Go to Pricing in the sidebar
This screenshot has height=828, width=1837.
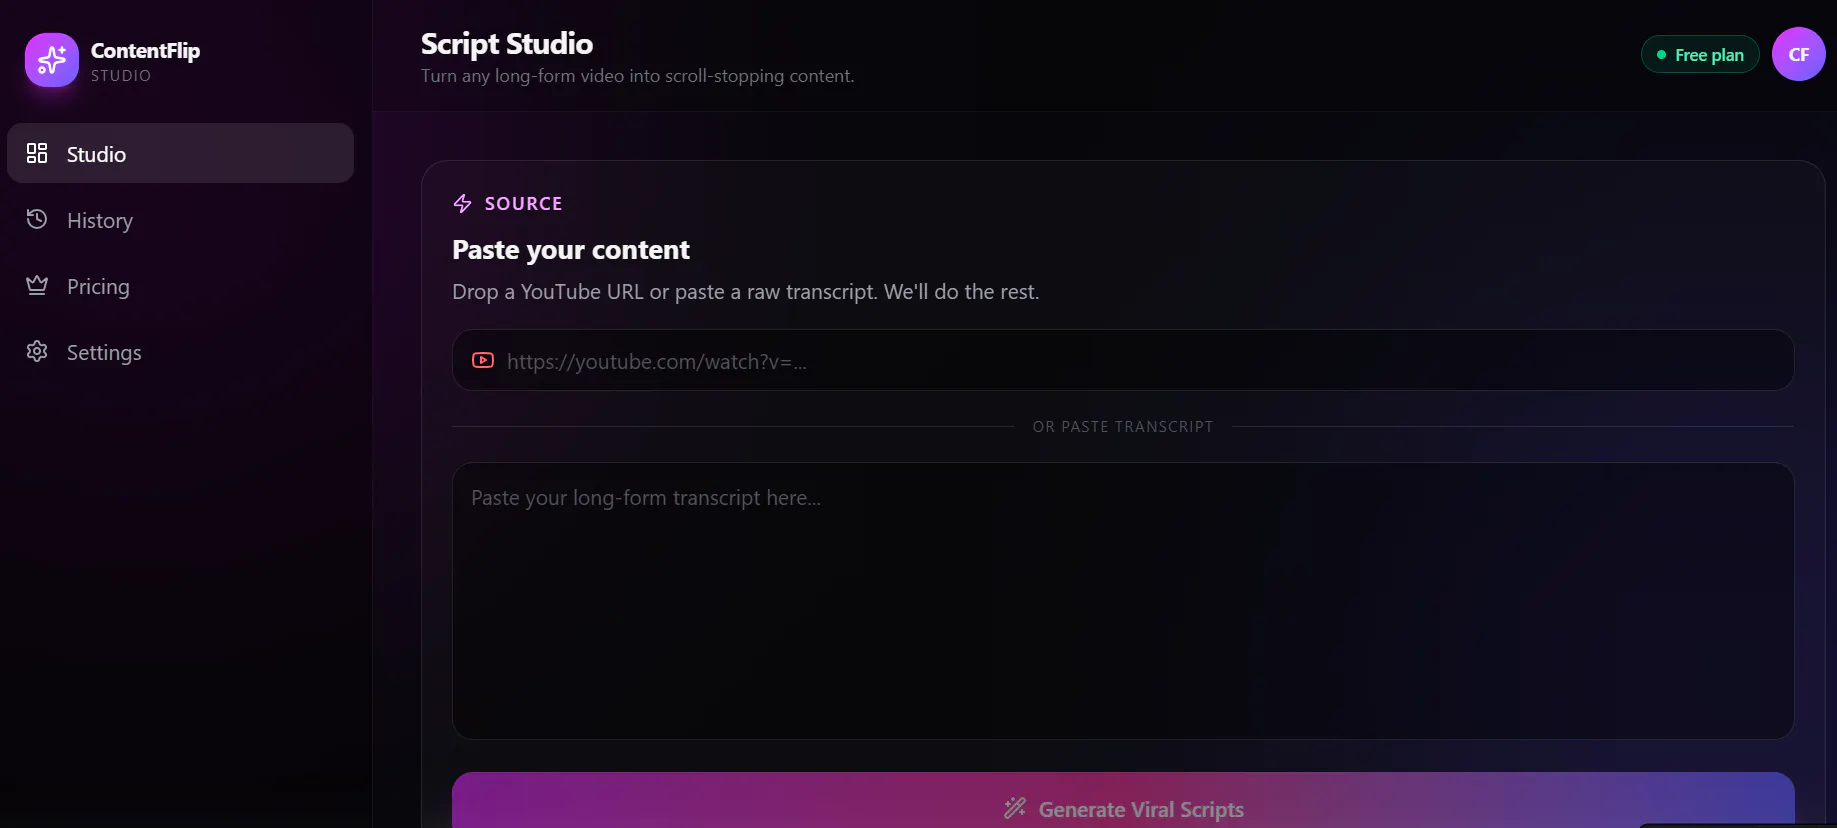click(180, 286)
